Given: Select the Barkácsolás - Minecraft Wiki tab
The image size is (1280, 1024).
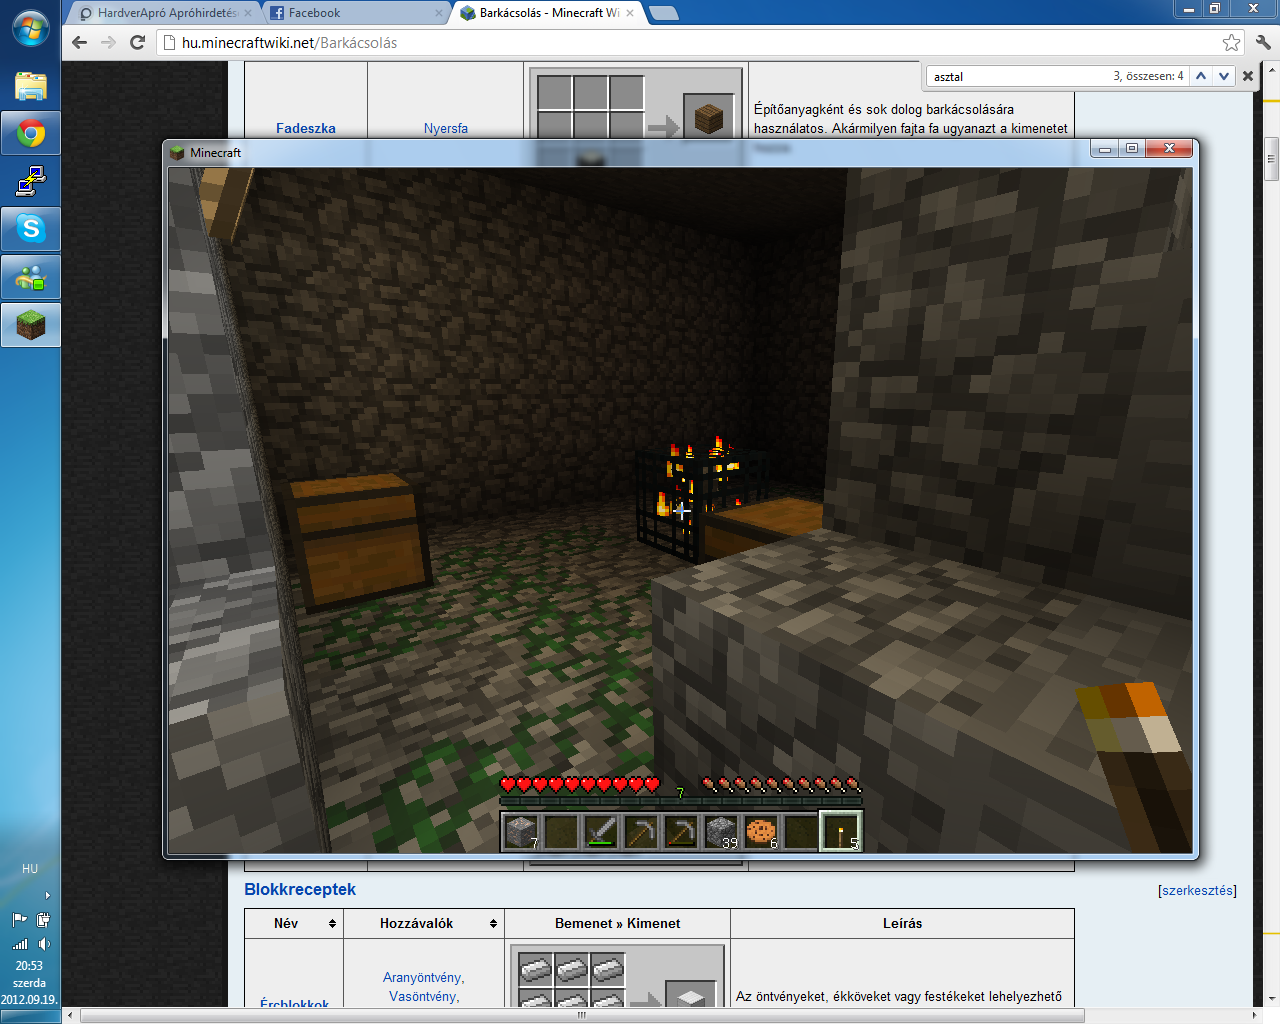Looking at the screenshot, I should click(547, 13).
